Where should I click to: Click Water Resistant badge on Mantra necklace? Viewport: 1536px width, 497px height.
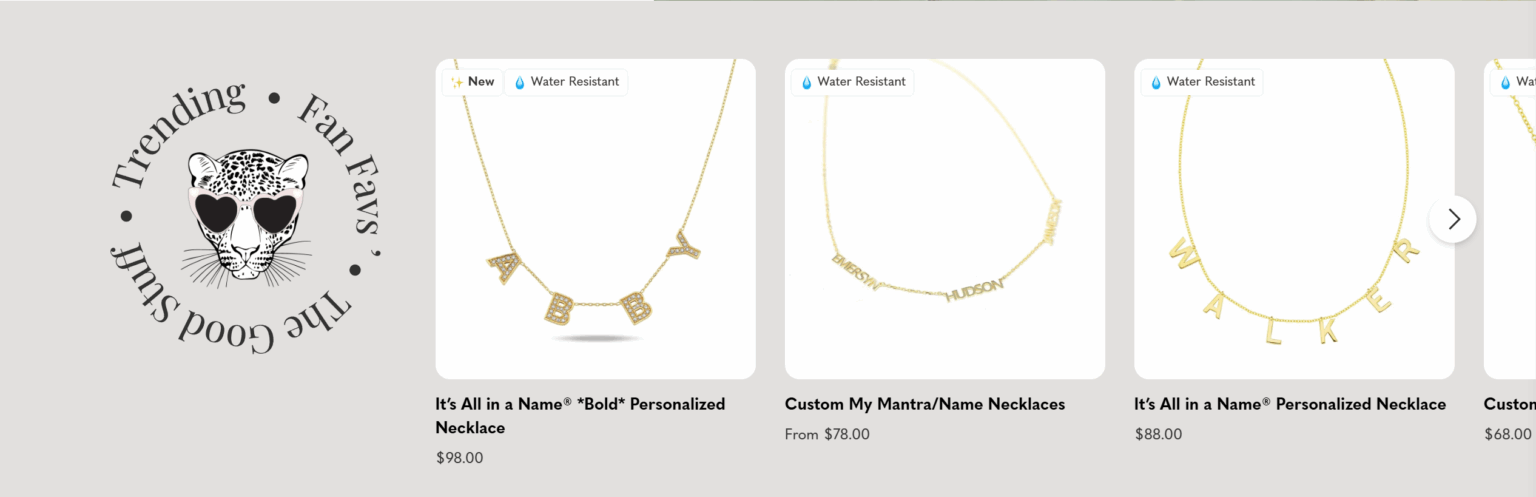852,82
